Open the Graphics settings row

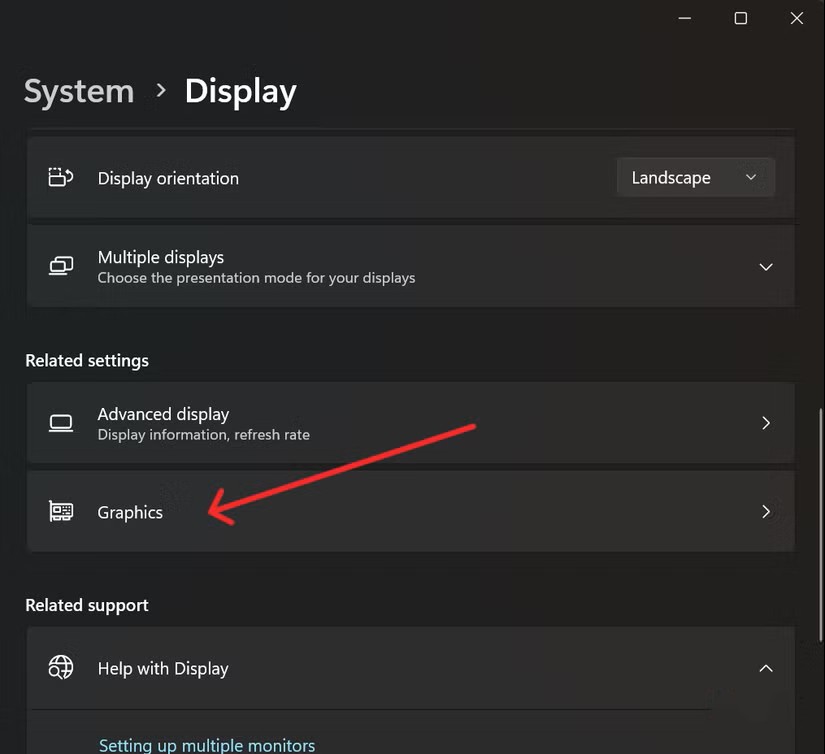[400, 511]
